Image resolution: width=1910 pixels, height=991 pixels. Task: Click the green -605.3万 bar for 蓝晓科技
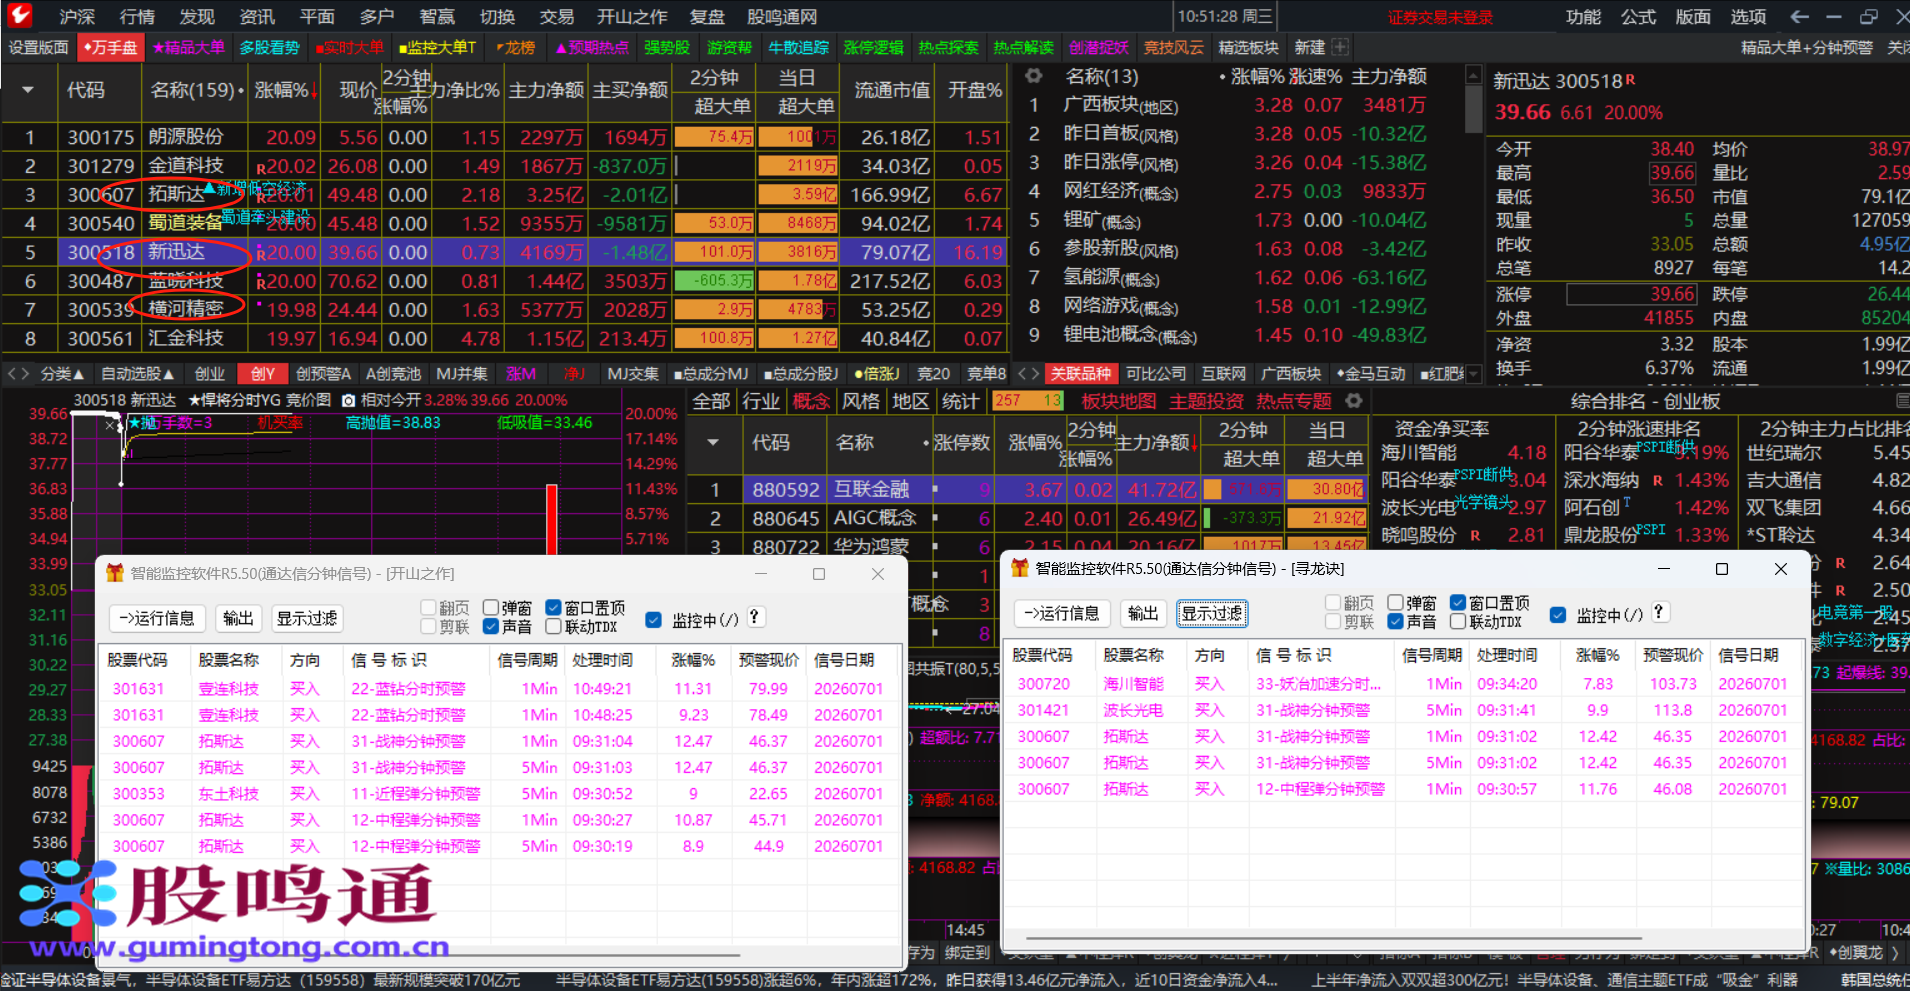[x=714, y=281]
